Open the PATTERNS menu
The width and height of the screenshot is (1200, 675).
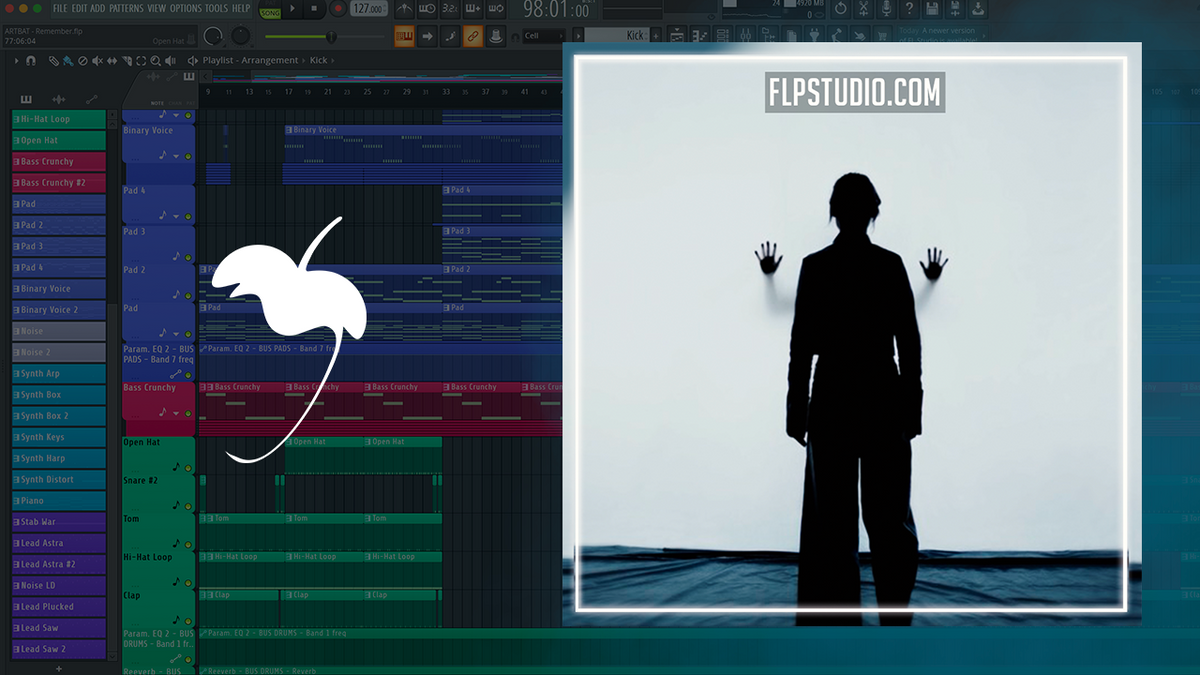pos(127,8)
